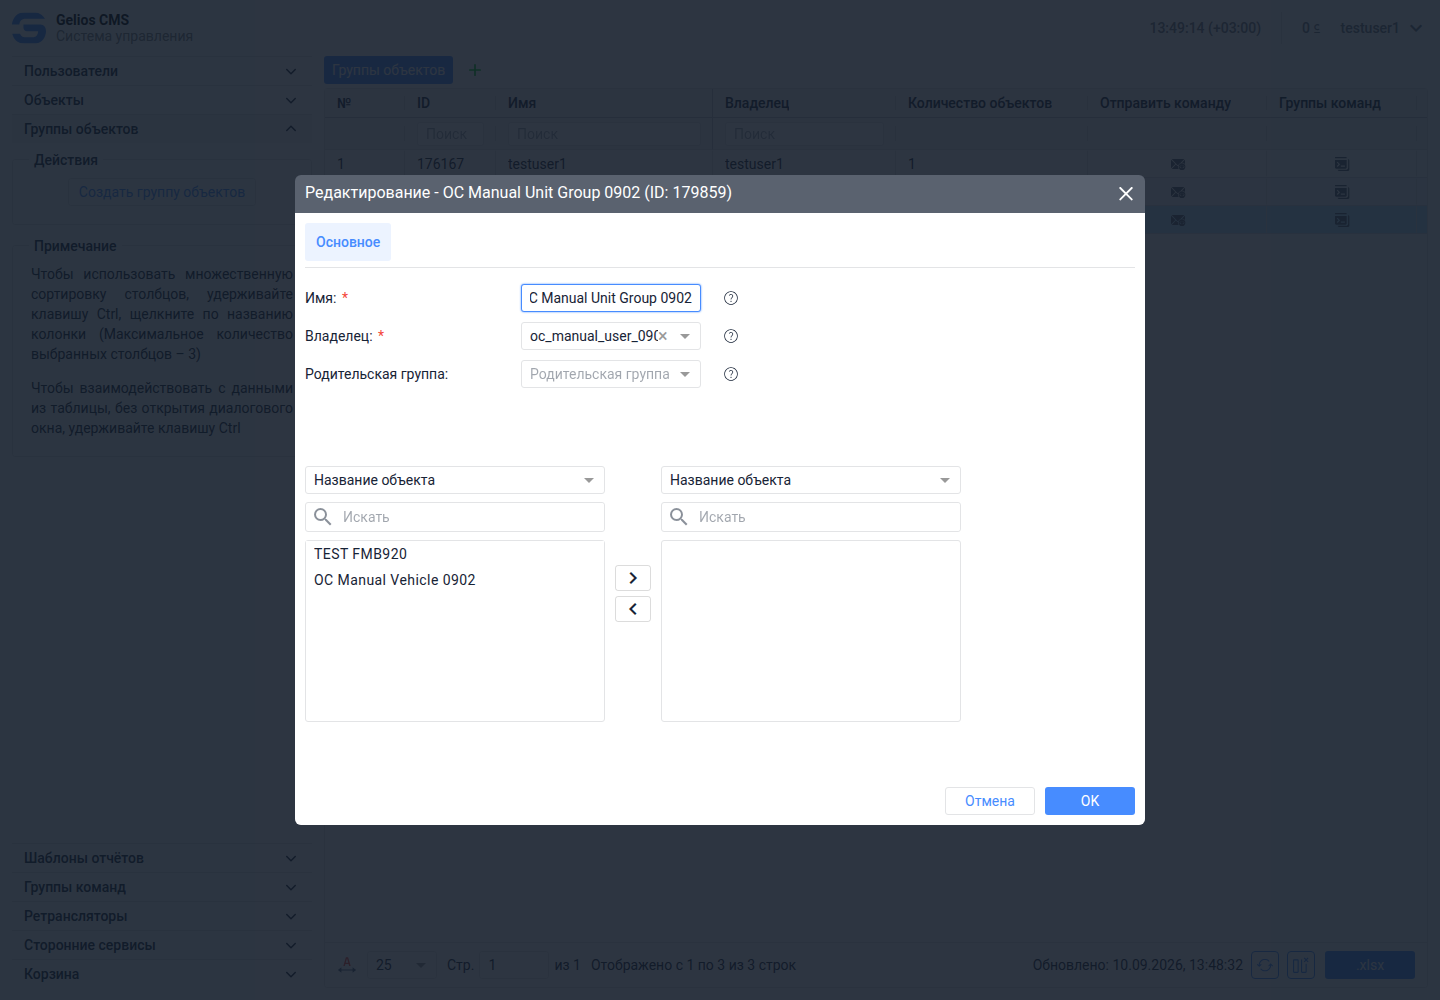Open right Название объекта filter dropdown
Image resolution: width=1440 pixels, height=1000 pixels.
811,480
